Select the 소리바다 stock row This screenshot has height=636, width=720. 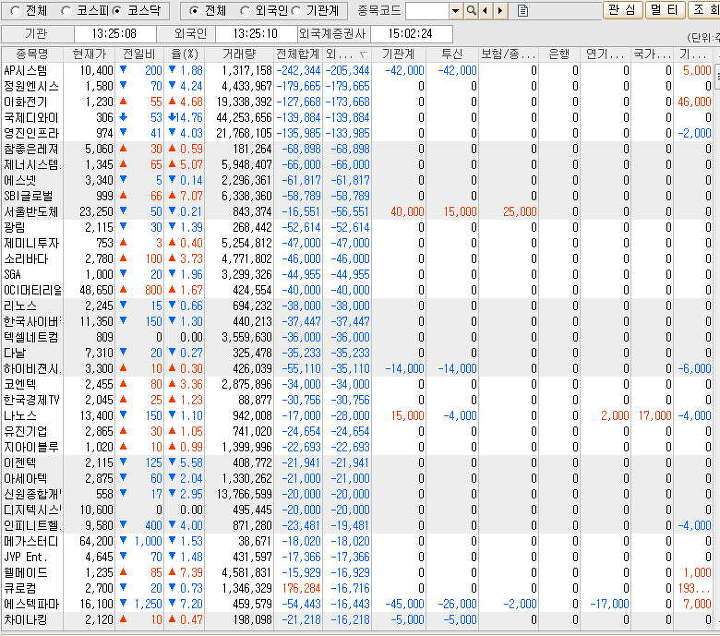(x=358, y=259)
